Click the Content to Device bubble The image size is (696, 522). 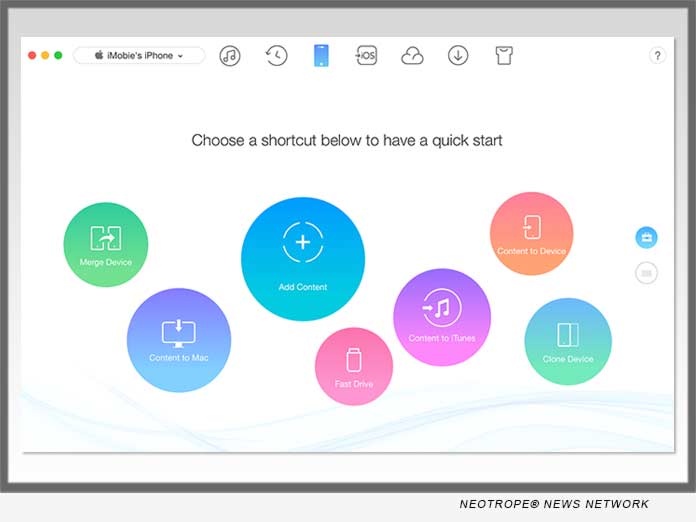pyautogui.click(x=531, y=233)
